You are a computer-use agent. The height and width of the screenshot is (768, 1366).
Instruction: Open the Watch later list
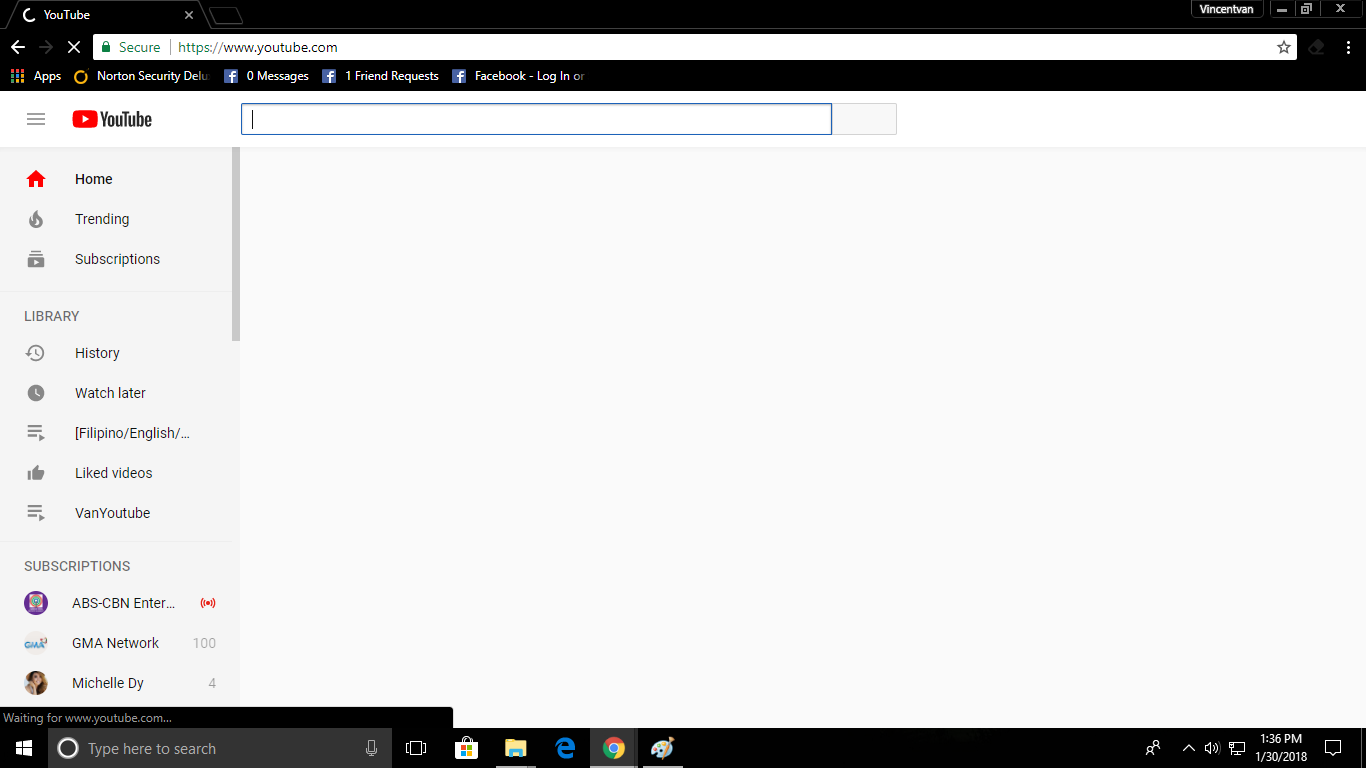click(116, 393)
